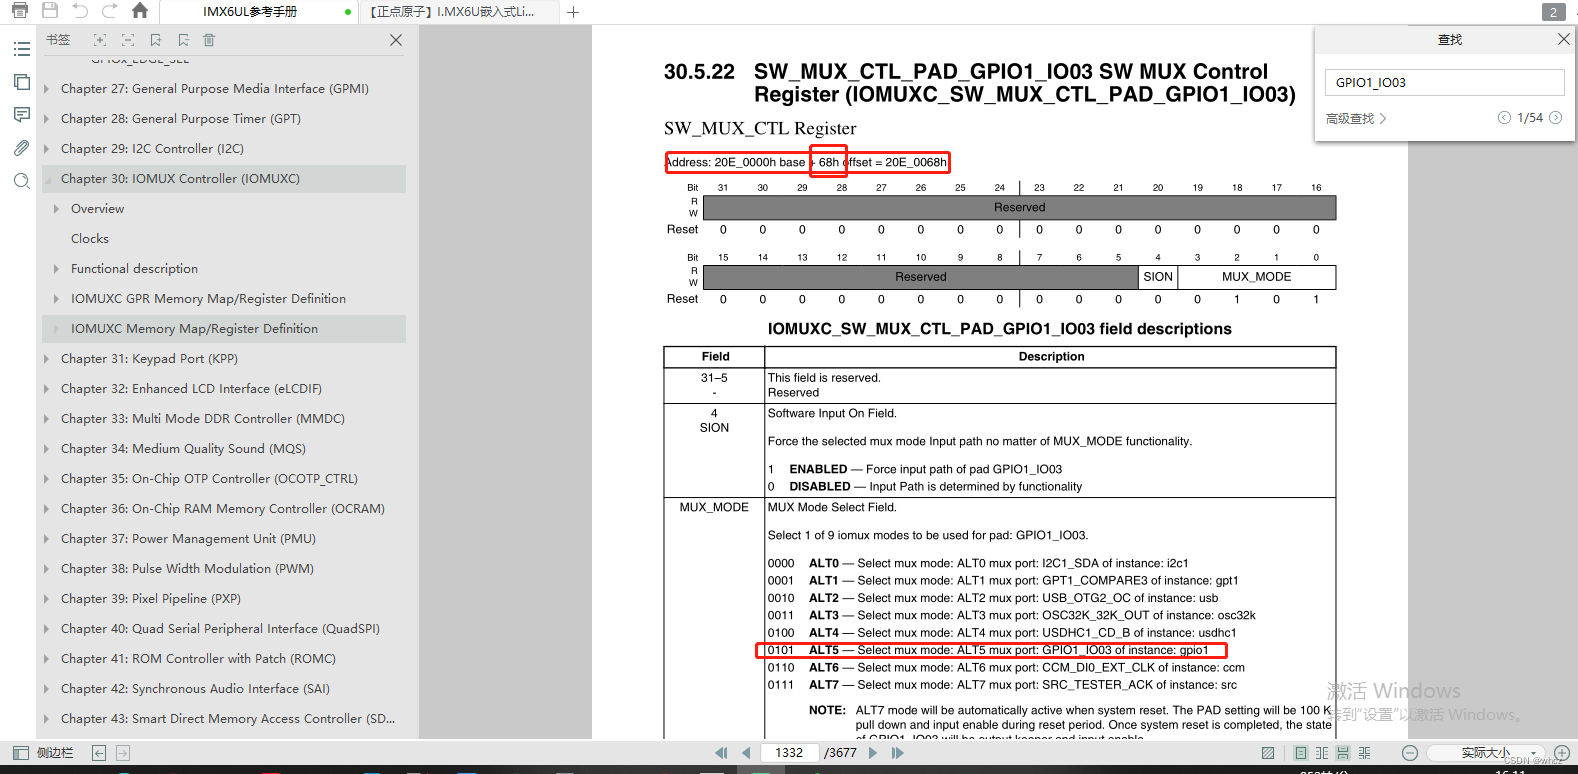
Task: Open Chapter 42 Synchronous Audio Interface
Action: [x=195, y=689]
